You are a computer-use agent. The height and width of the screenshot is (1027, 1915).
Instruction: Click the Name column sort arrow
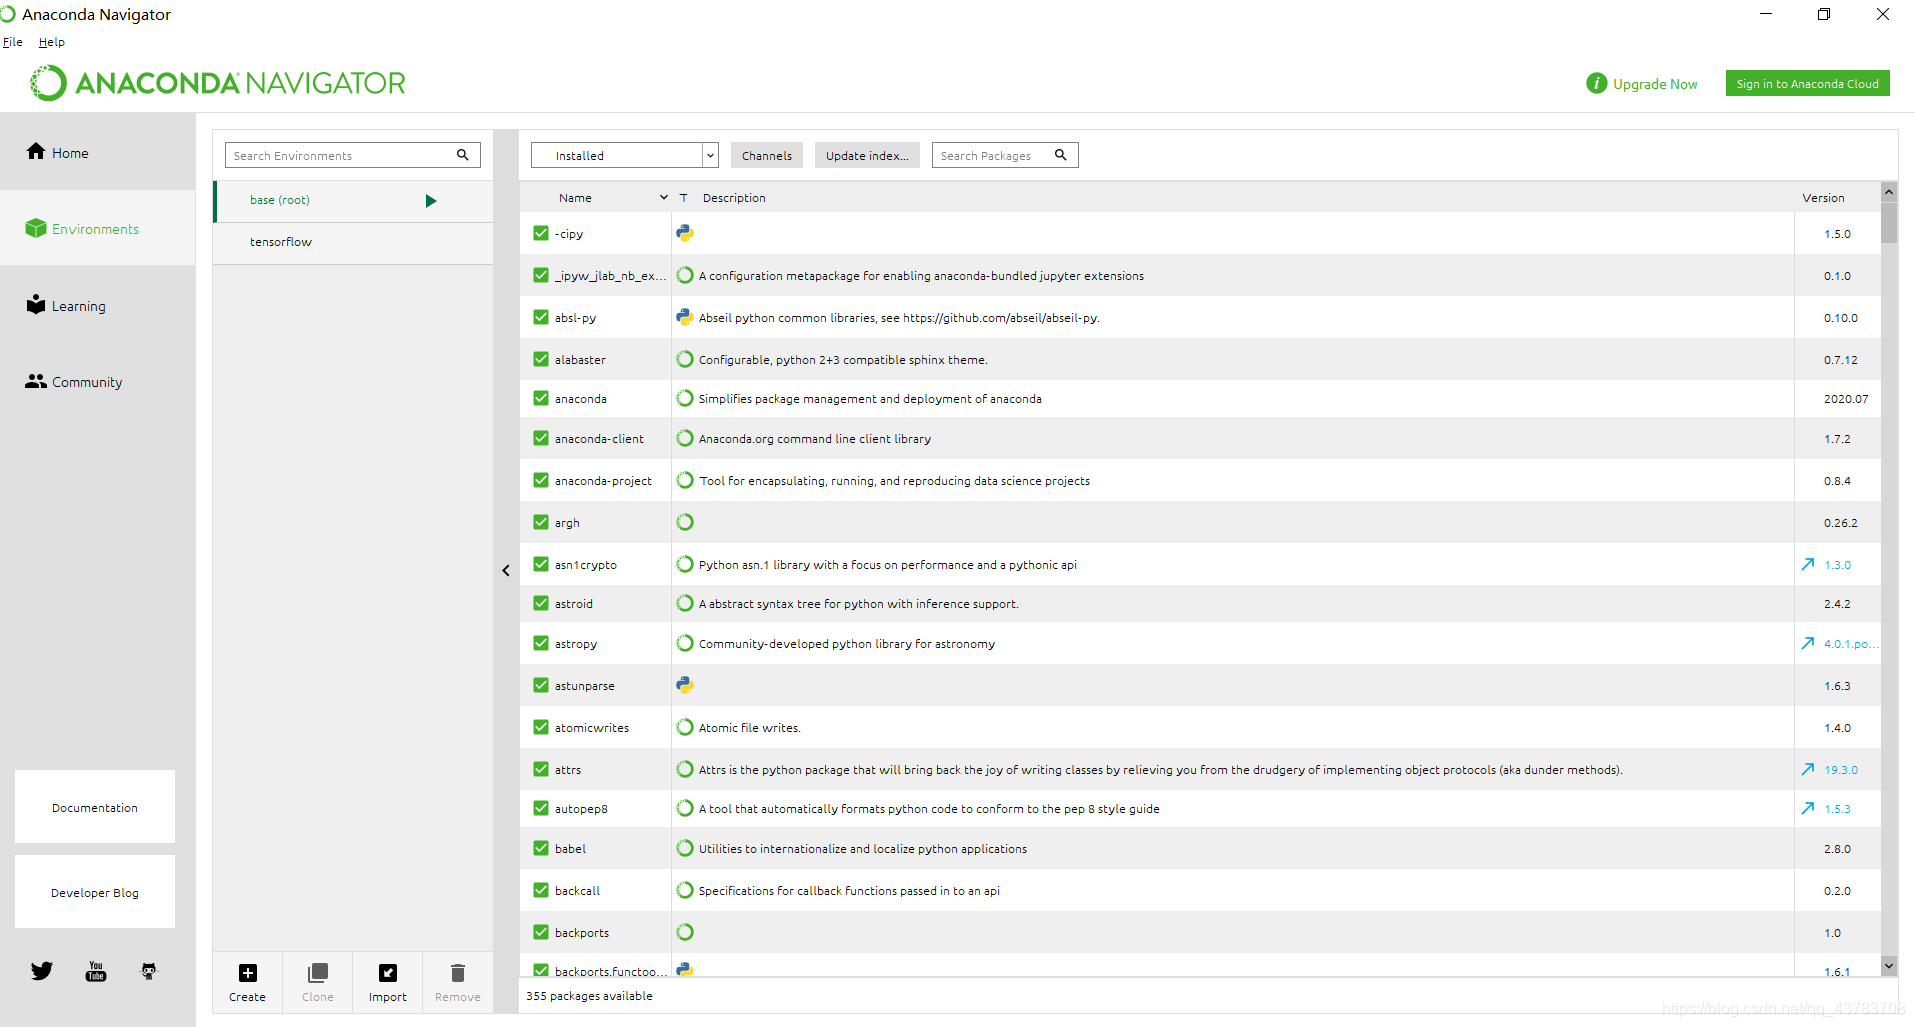tap(664, 198)
